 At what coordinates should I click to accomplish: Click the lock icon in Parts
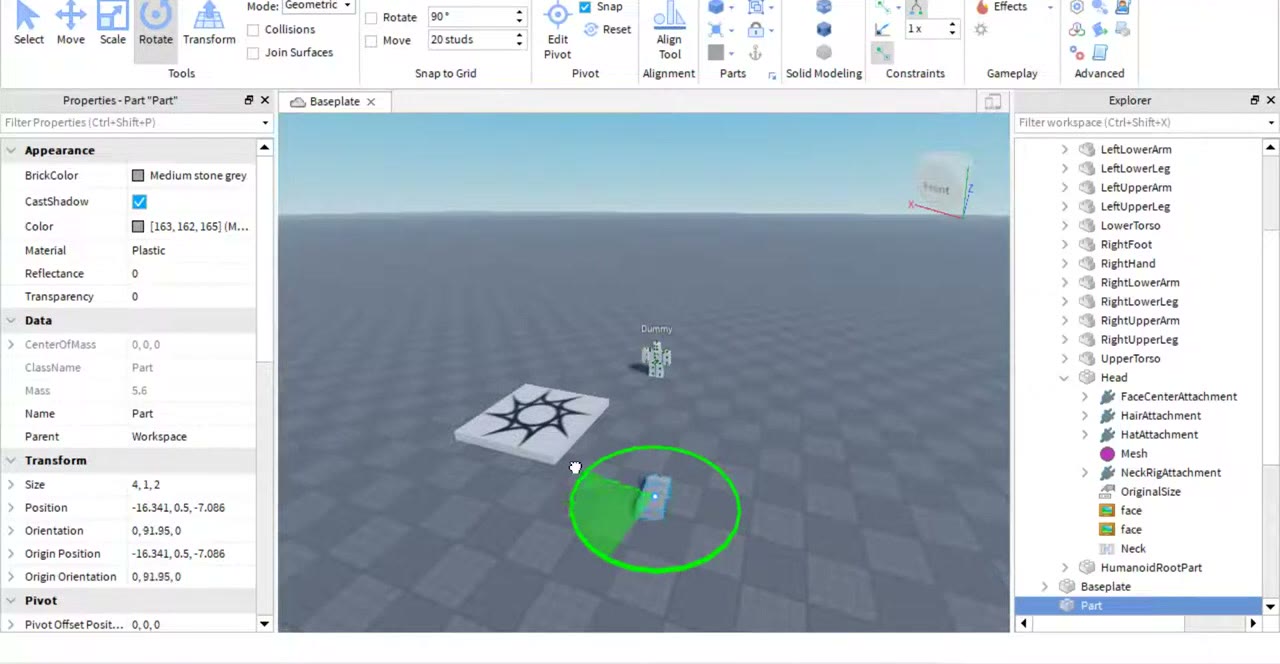(756, 29)
